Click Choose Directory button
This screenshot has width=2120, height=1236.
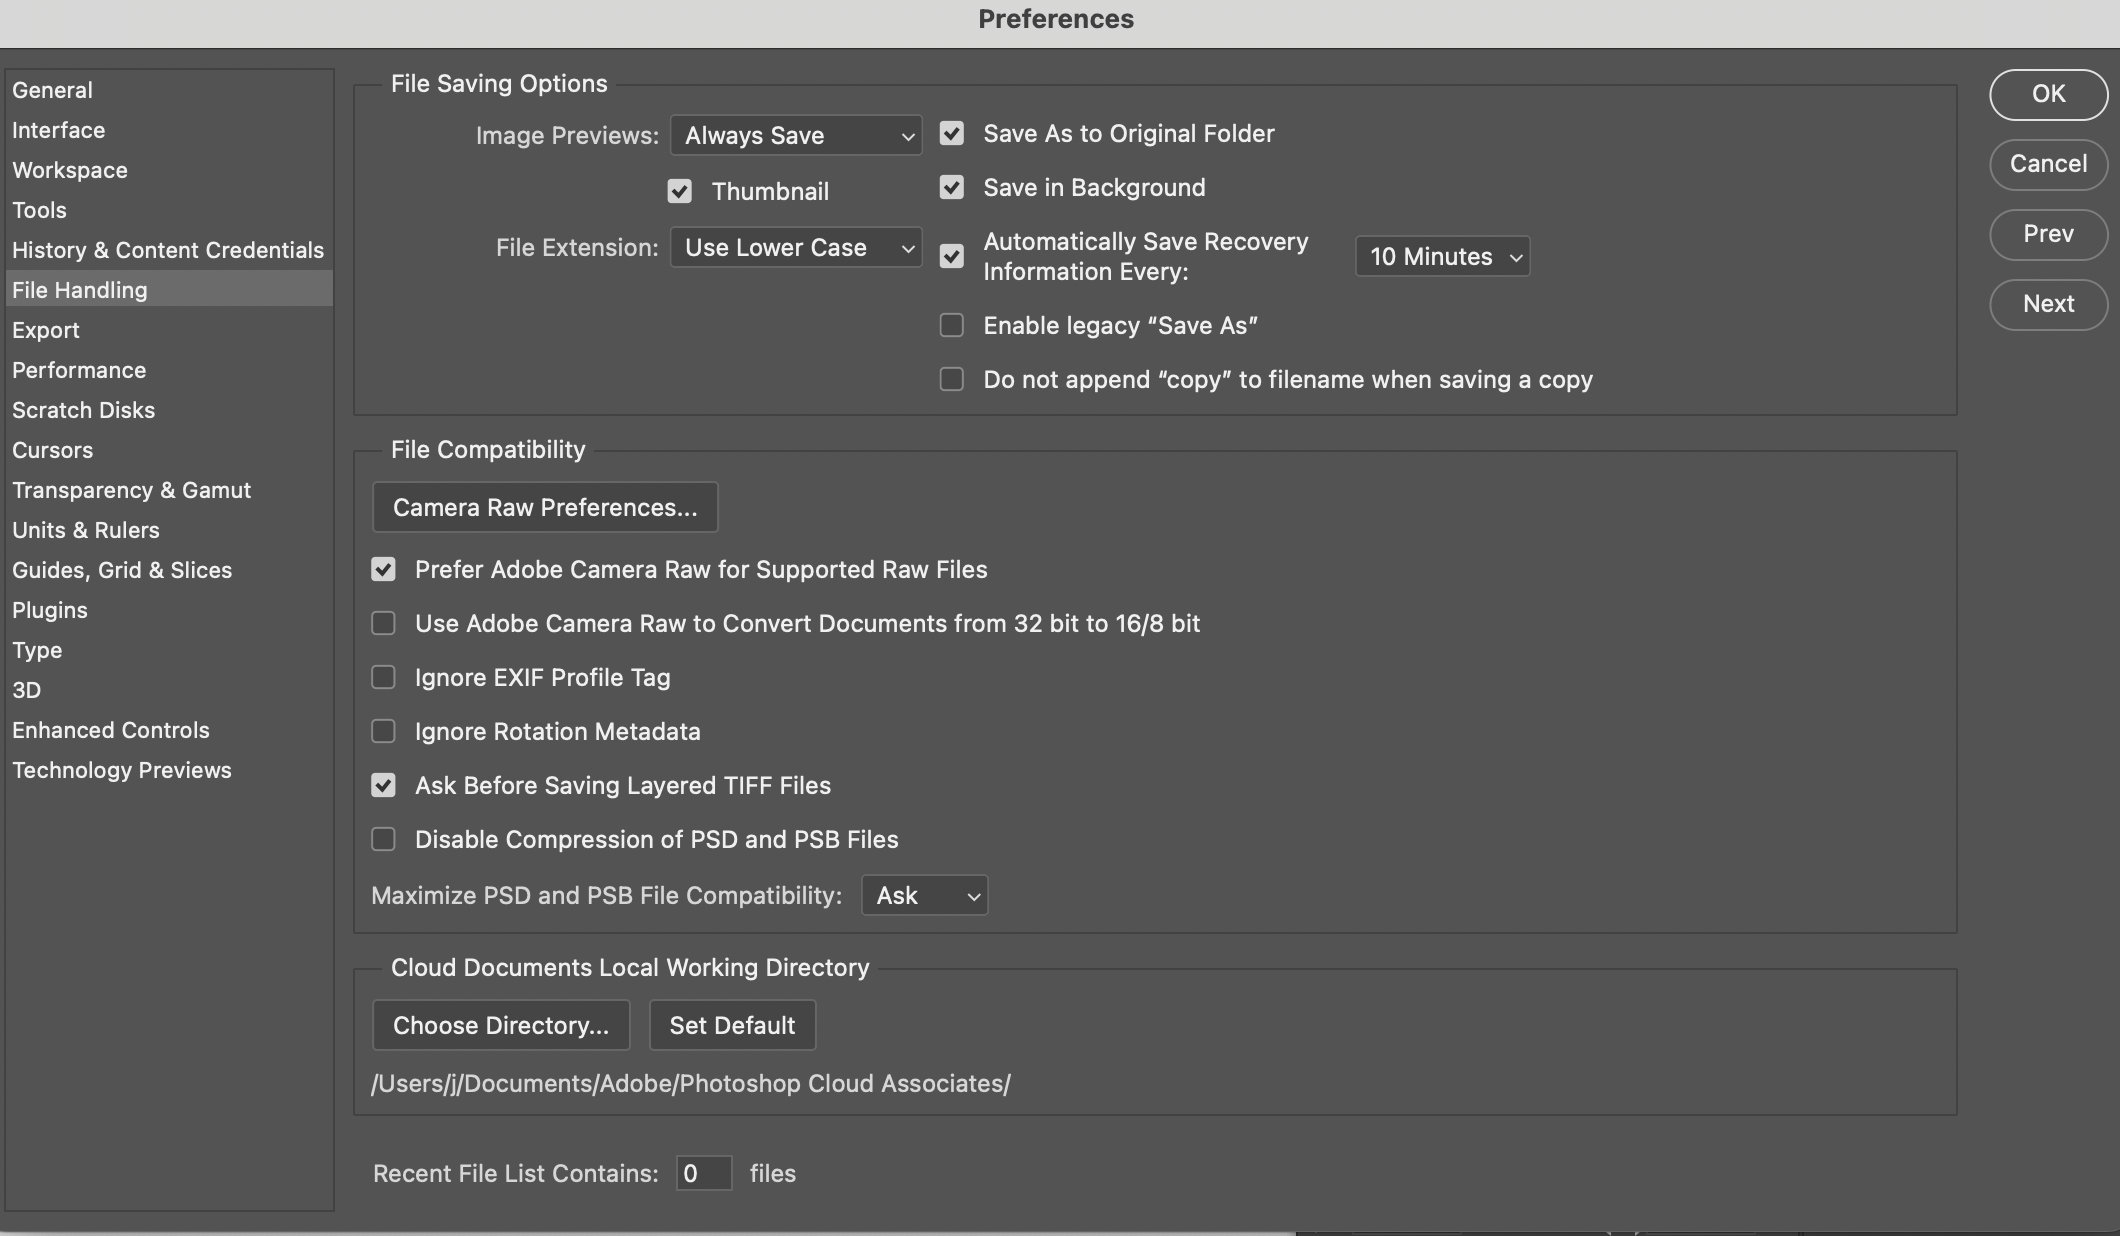point(501,1026)
